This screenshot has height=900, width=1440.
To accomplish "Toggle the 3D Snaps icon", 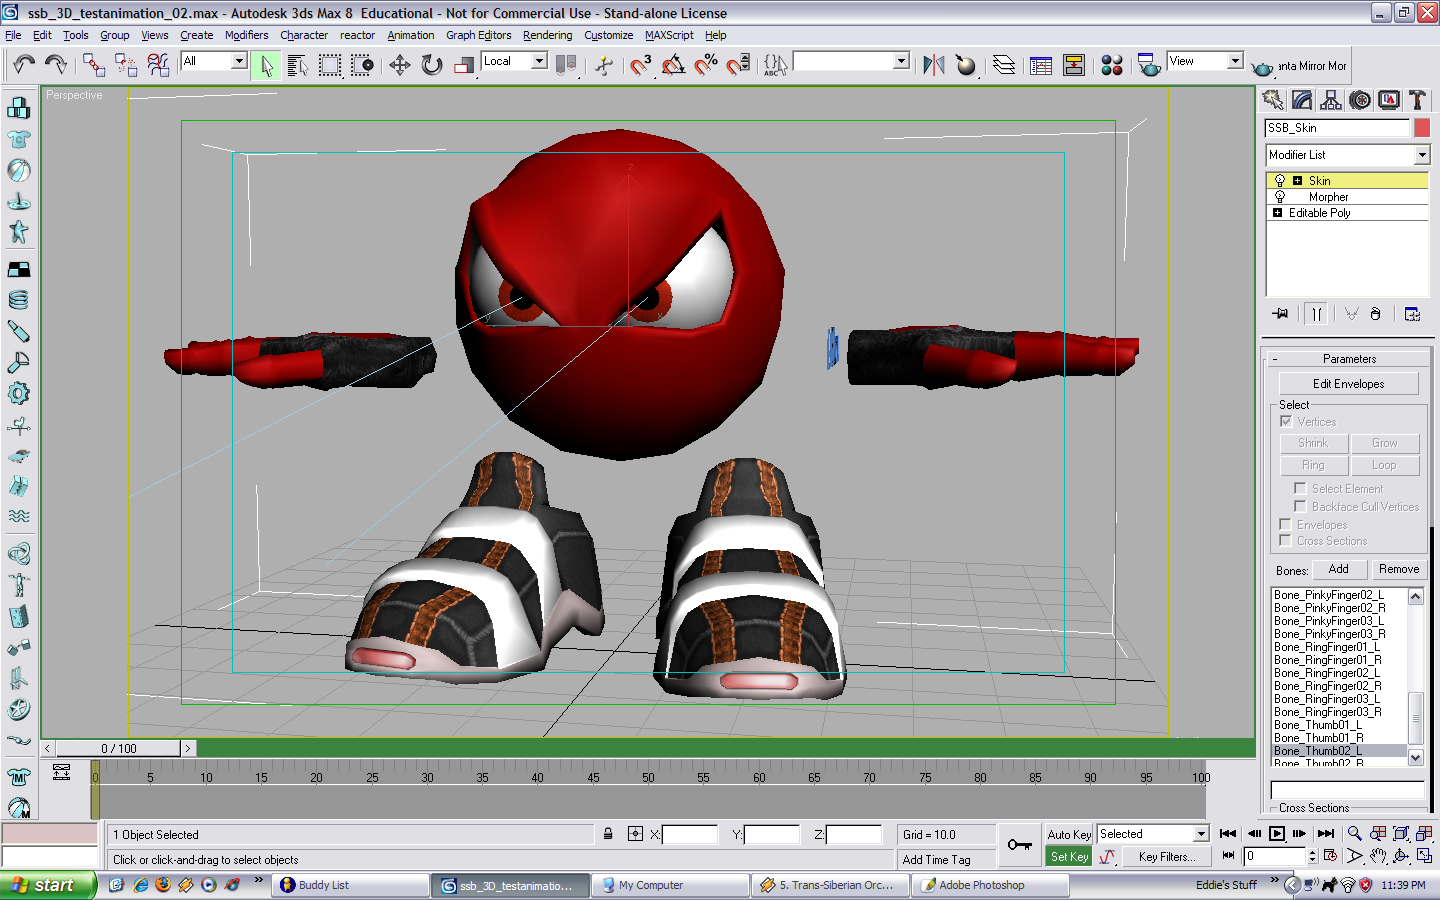I will click(x=640, y=65).
